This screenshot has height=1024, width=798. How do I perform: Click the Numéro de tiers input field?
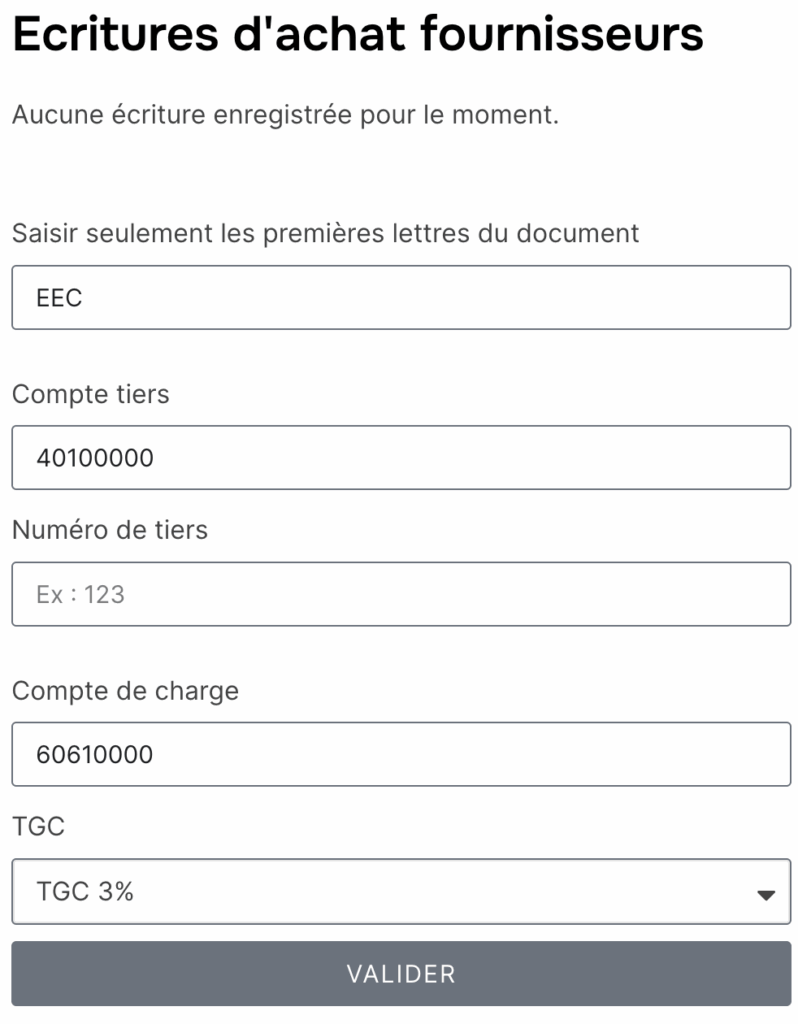point(400,594)
